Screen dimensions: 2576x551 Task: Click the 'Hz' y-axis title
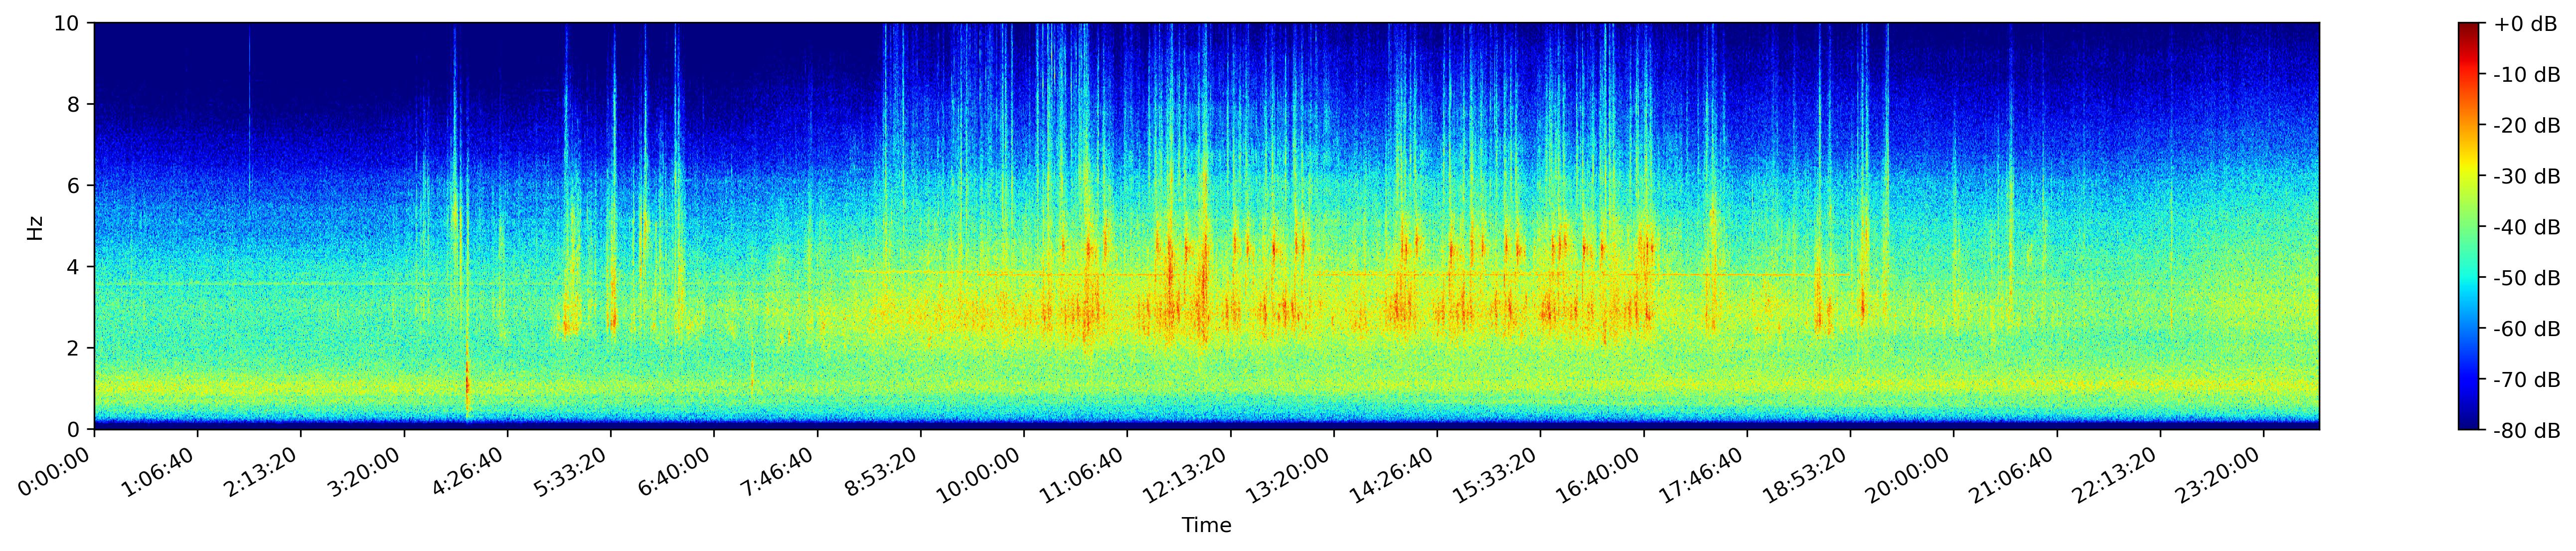pyautogui.click(x=36, y=227)
